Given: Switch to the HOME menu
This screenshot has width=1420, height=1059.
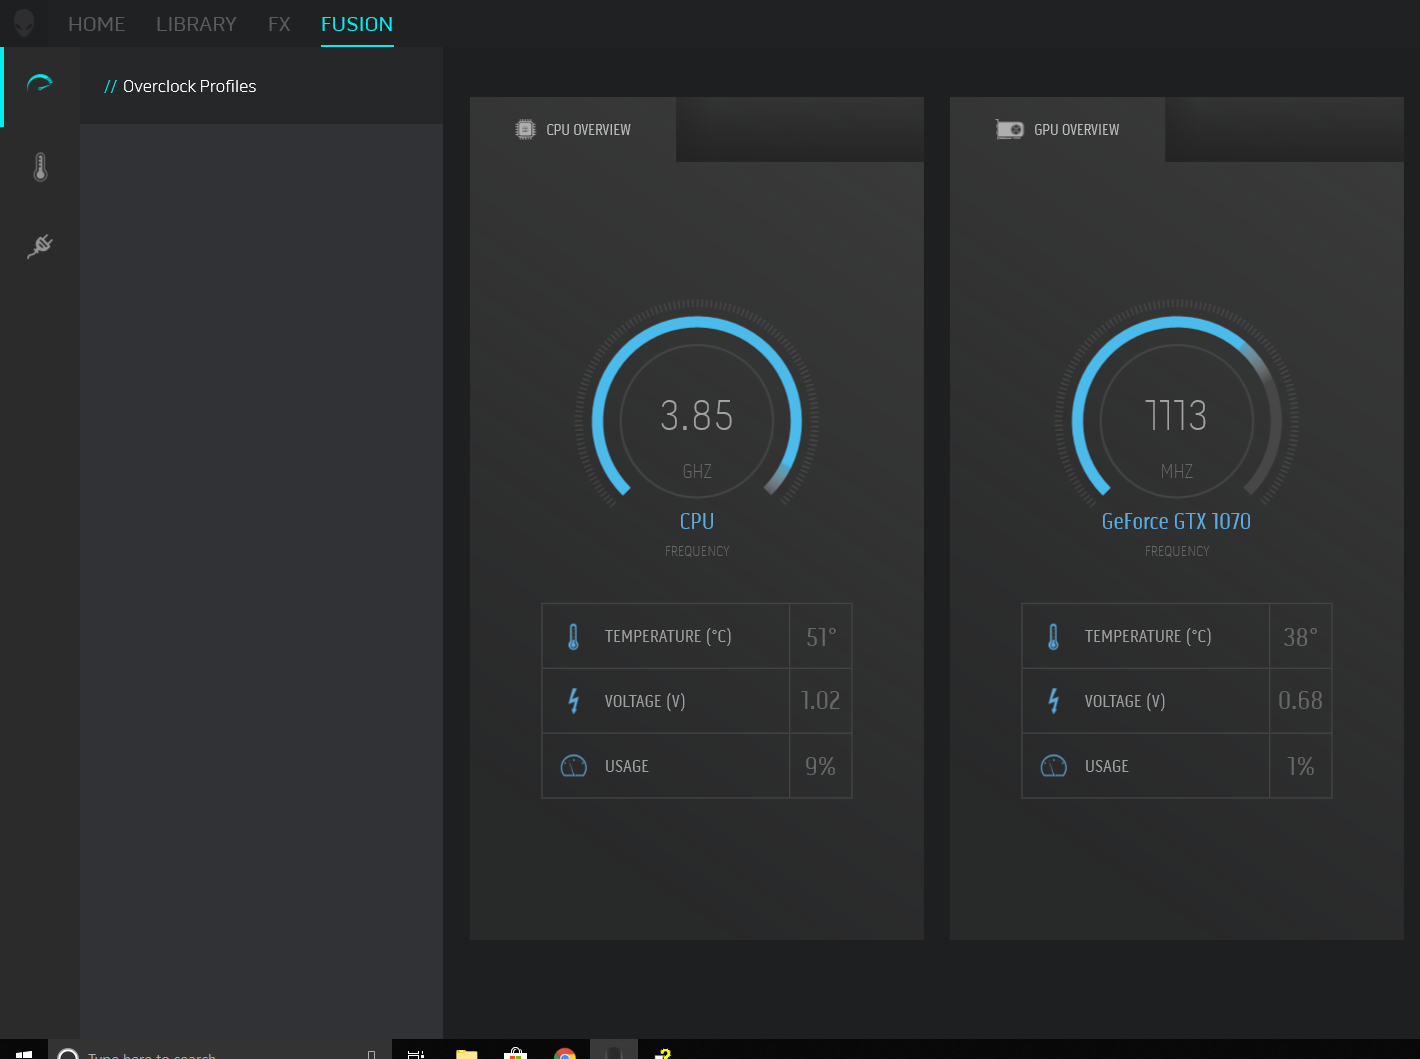Looking at the screenshot, I should tap(96, 23).
